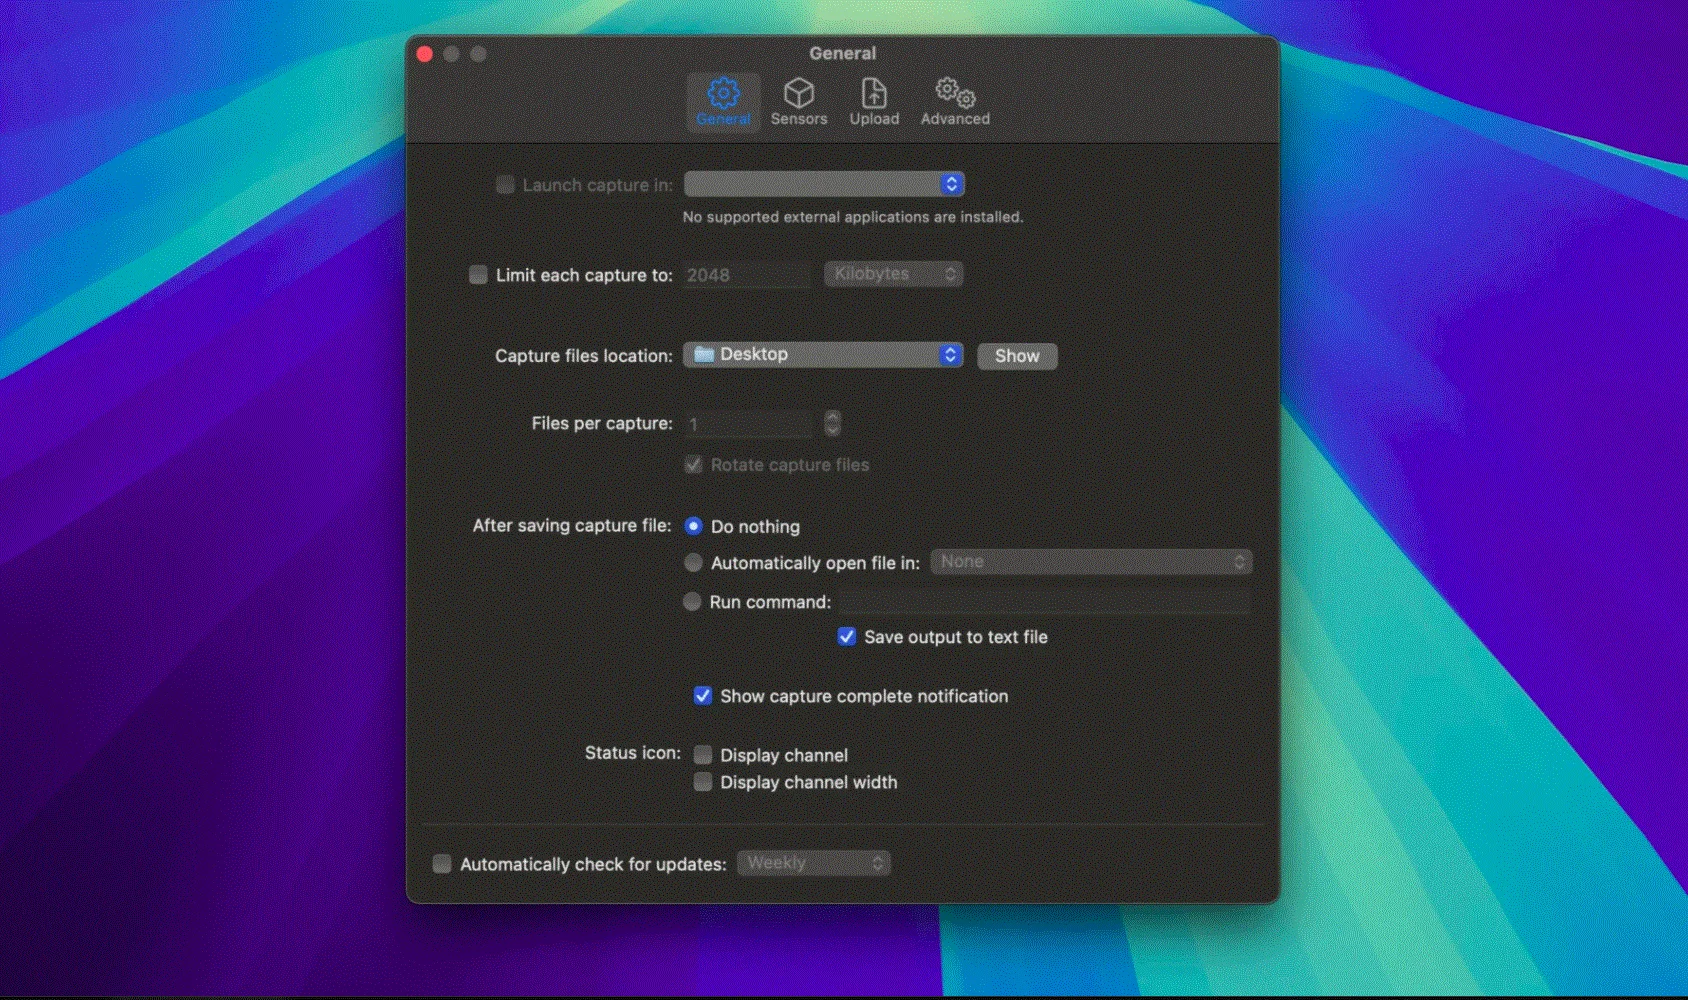Click the Run command text field
The width and height of the screenshot is (1688, 1000).
[x=1044, y=601]
